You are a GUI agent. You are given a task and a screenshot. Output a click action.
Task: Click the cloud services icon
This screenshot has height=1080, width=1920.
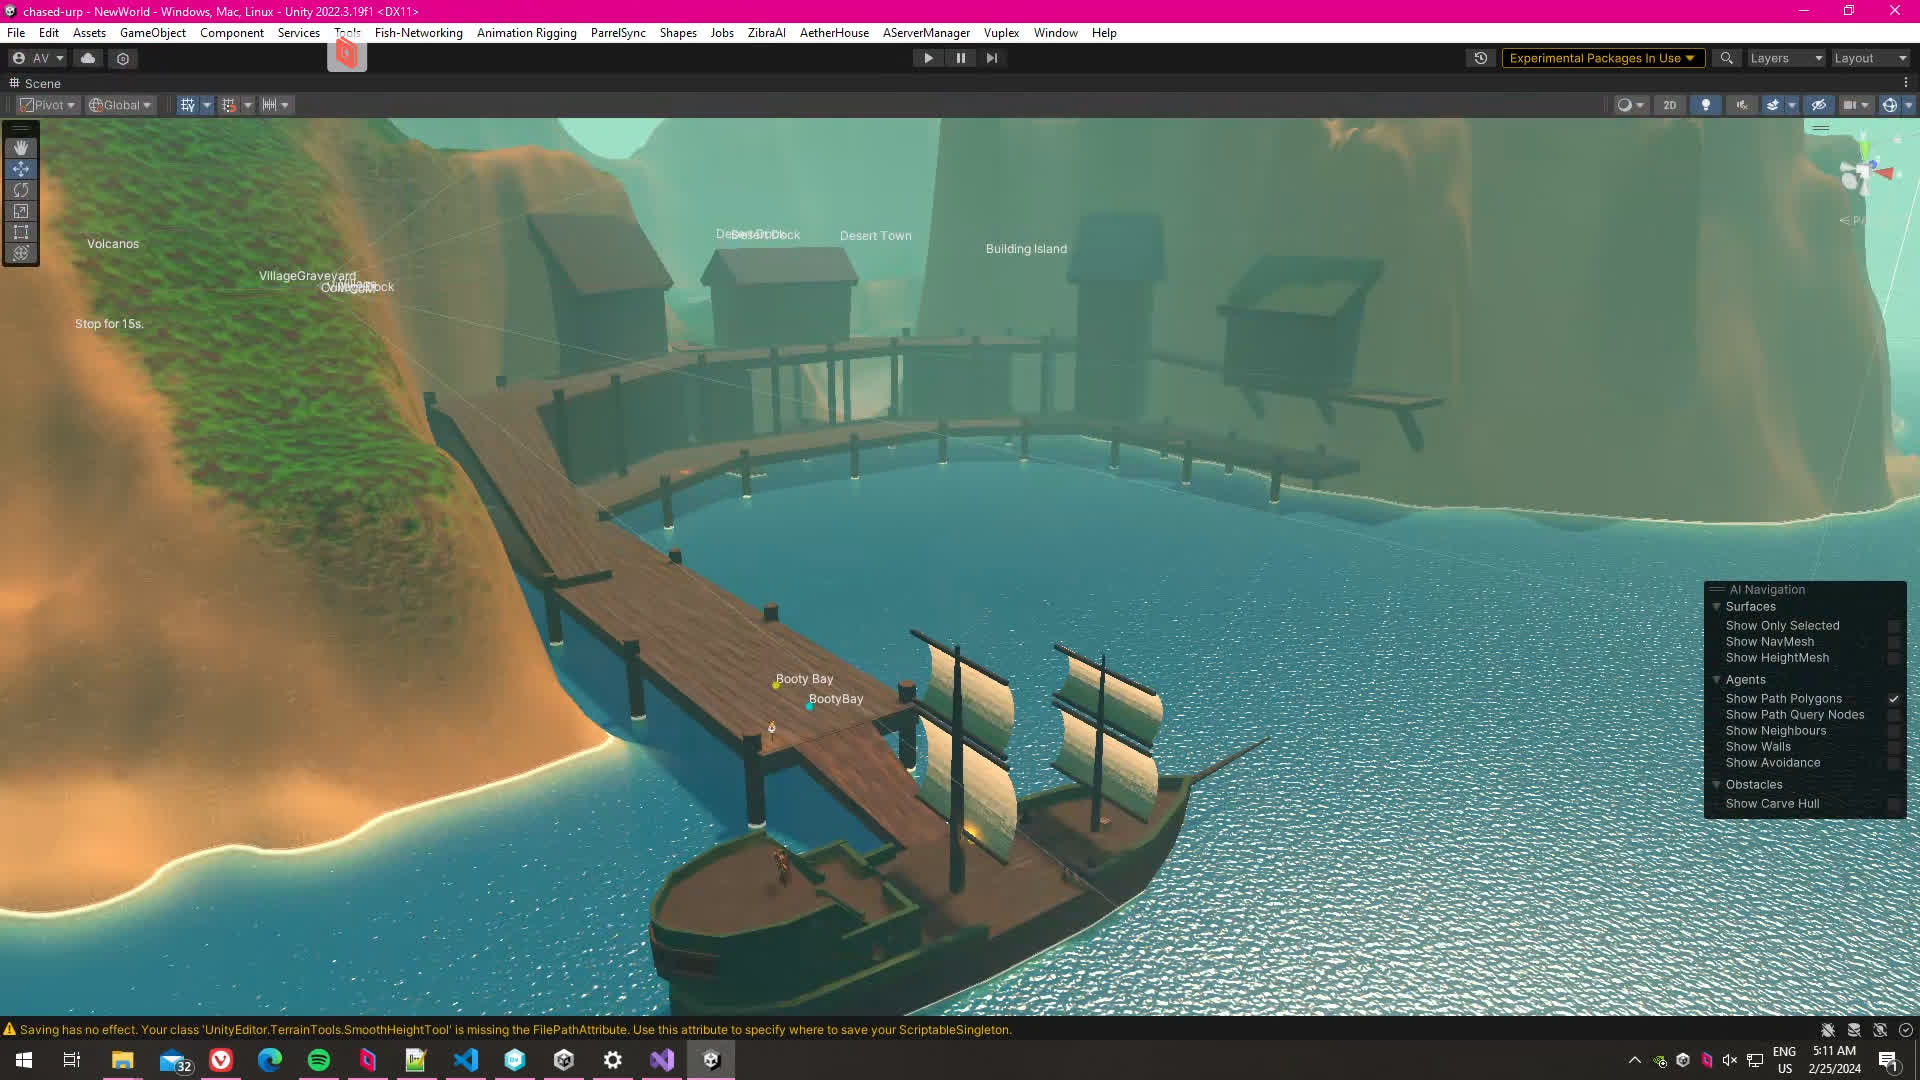pos(88,58)
